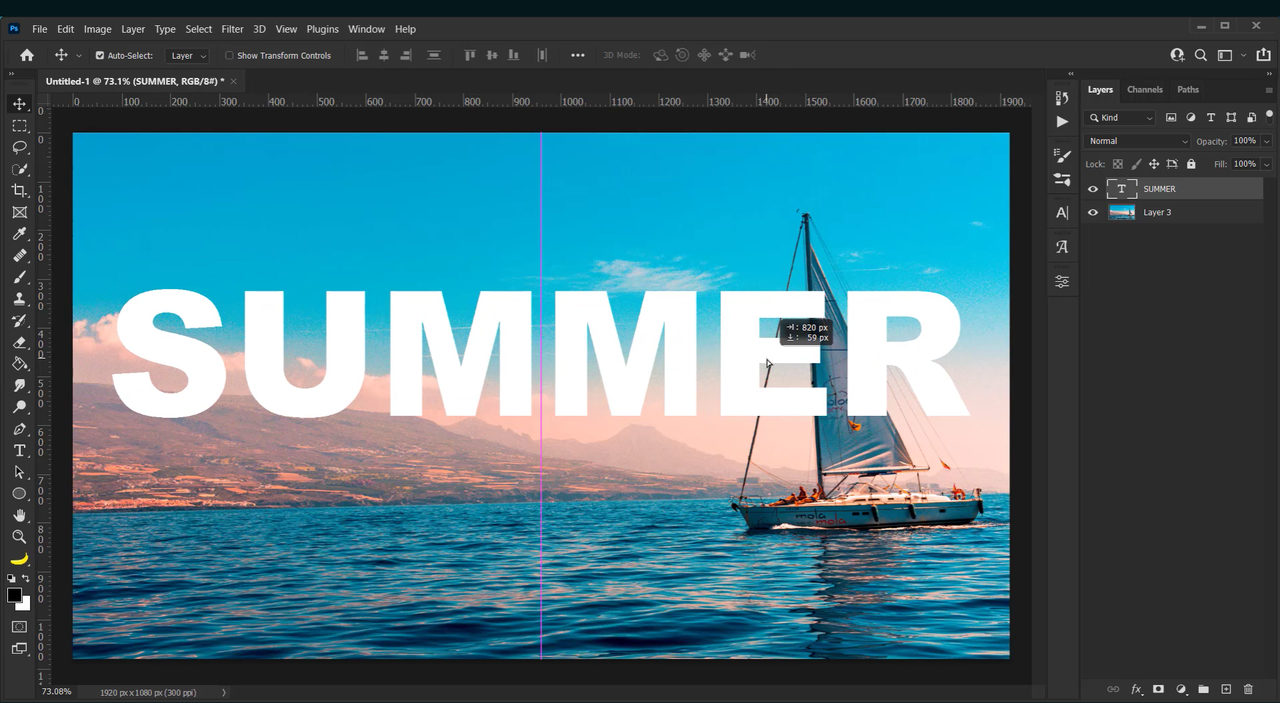This screenshot has width=1280, height=703.
Task: Toggle lock all for layer
Action: tap(1191, 164)
